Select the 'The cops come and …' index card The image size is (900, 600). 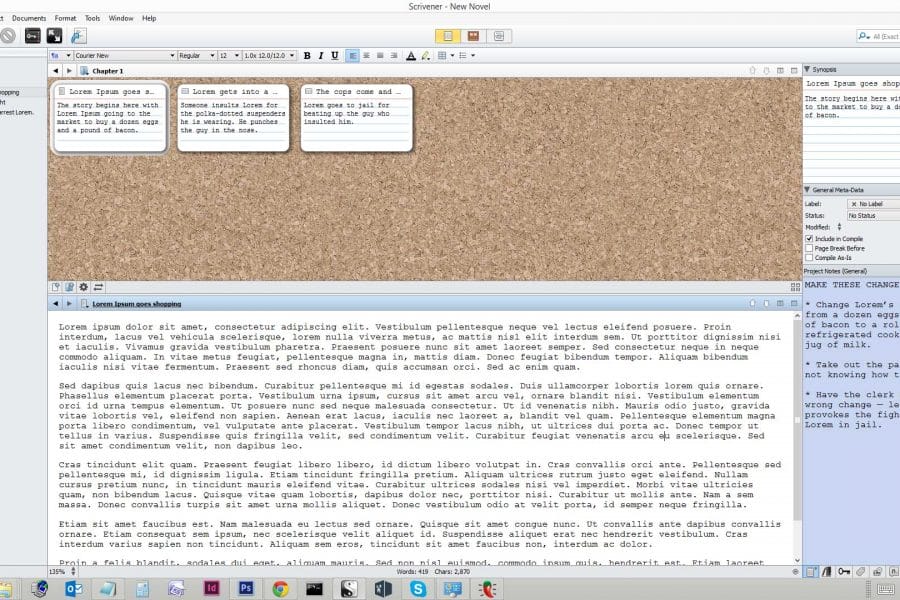(x=356, y=118)
